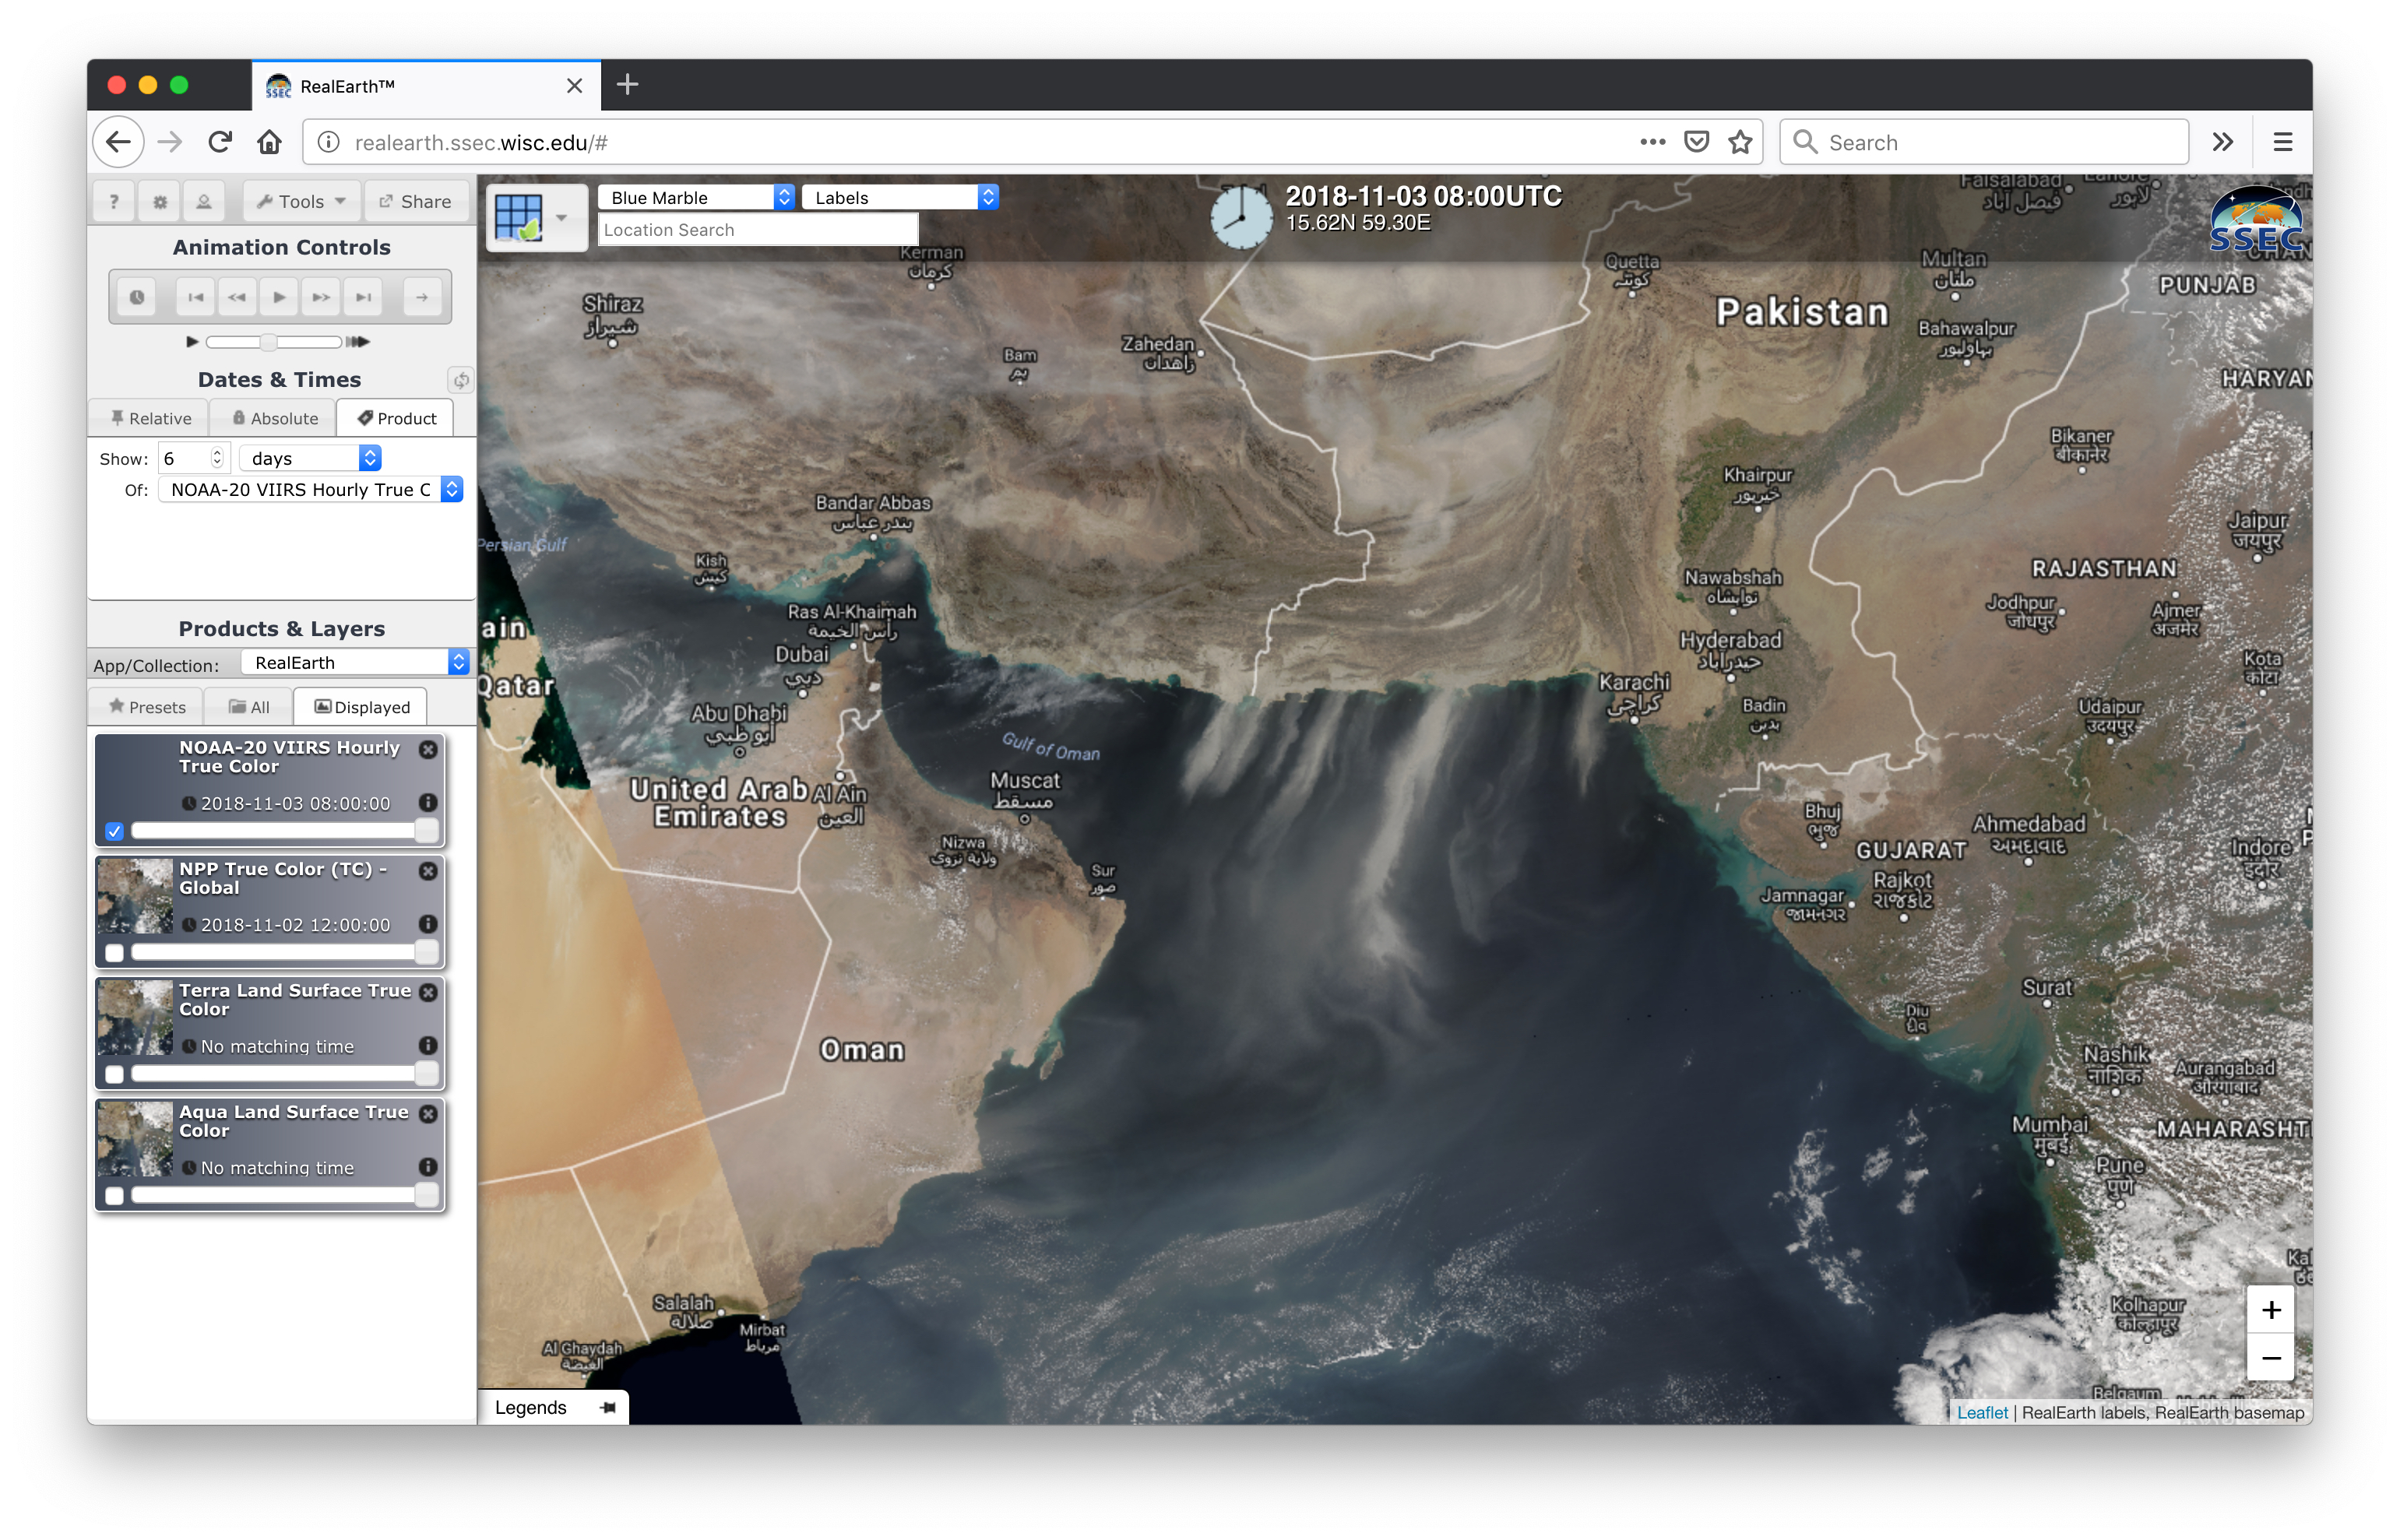This screenshot has width=2400, height=1540.
Task: Select the Product tab
Action: tap(396, 418)
